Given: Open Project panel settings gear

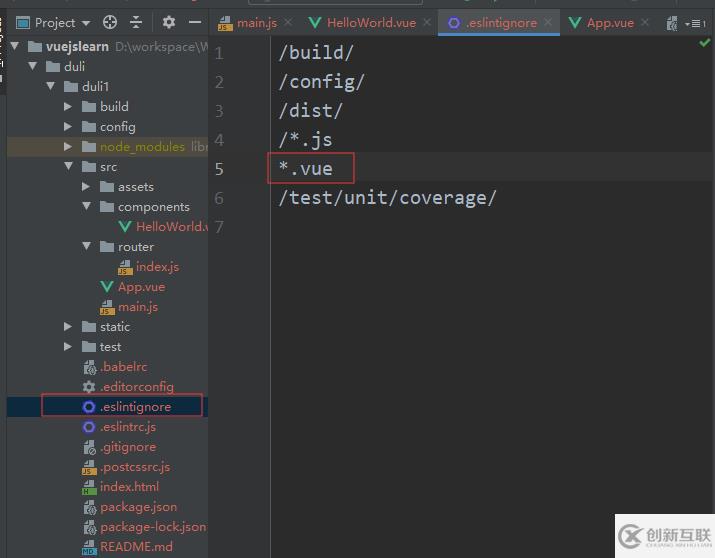Looking at the screenshot, I should [169, 22].
